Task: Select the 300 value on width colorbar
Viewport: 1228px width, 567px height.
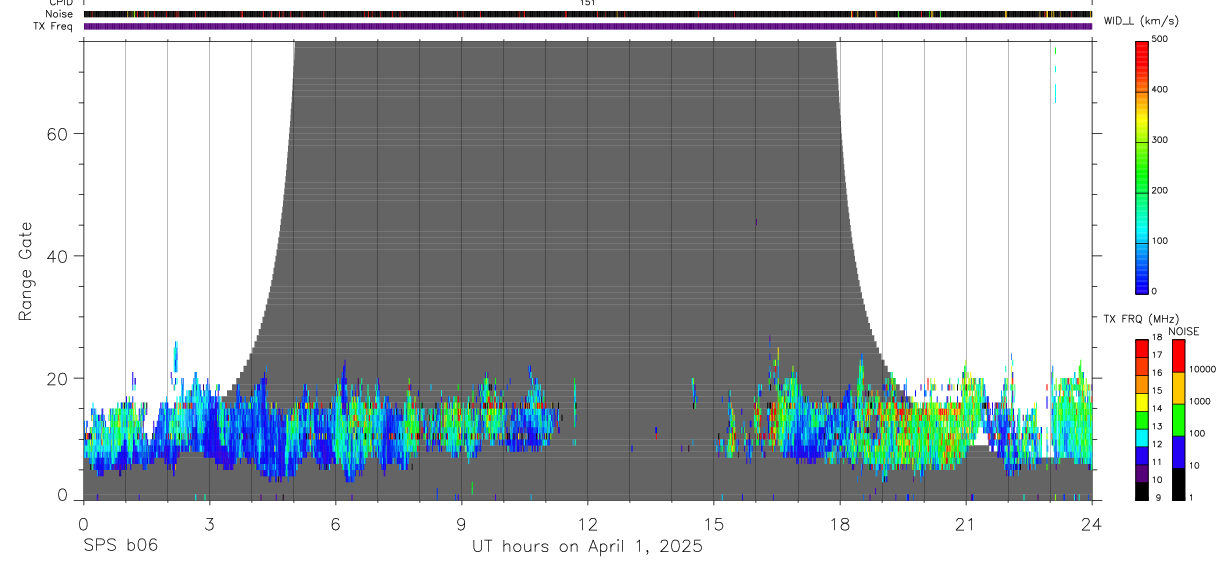Action: coord(1160,140)
